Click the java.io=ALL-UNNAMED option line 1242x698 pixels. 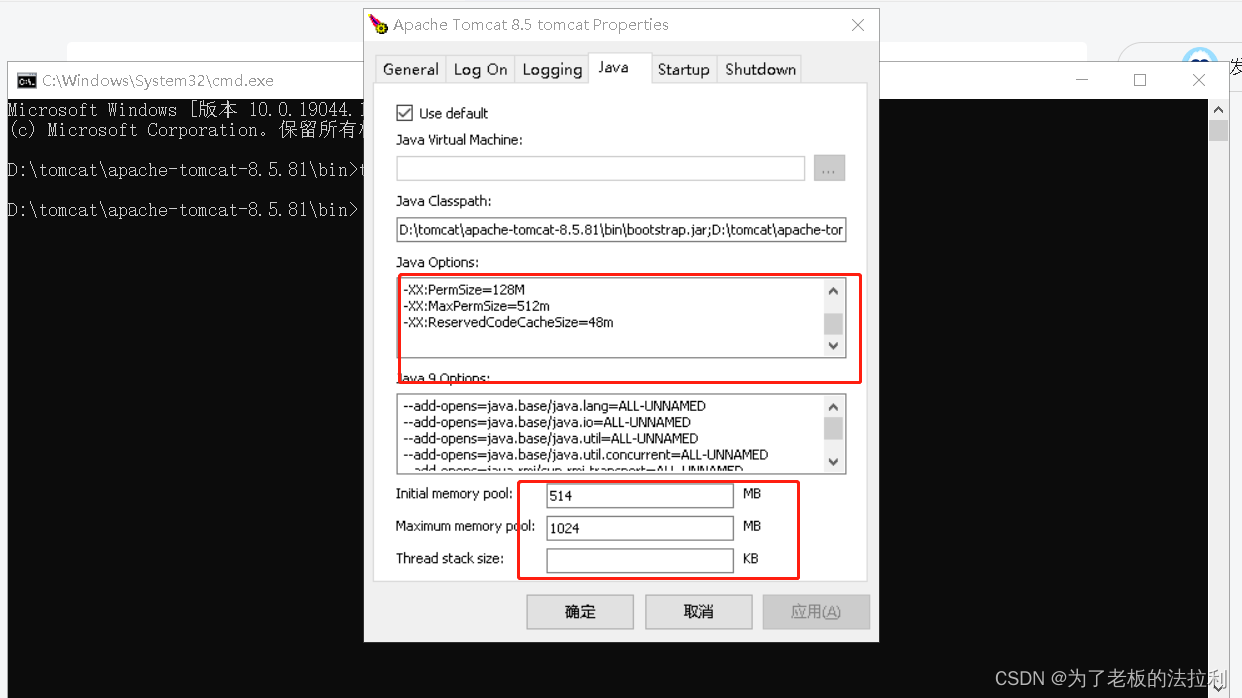click(547, 422)
